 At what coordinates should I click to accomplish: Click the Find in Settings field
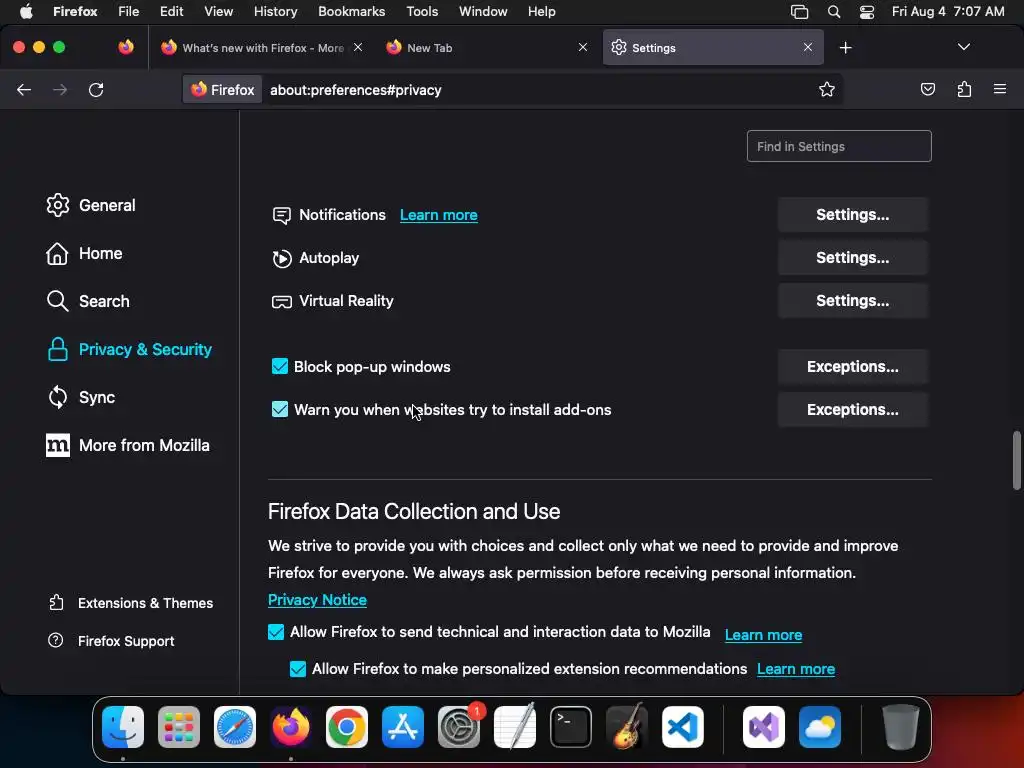[839, 146]
